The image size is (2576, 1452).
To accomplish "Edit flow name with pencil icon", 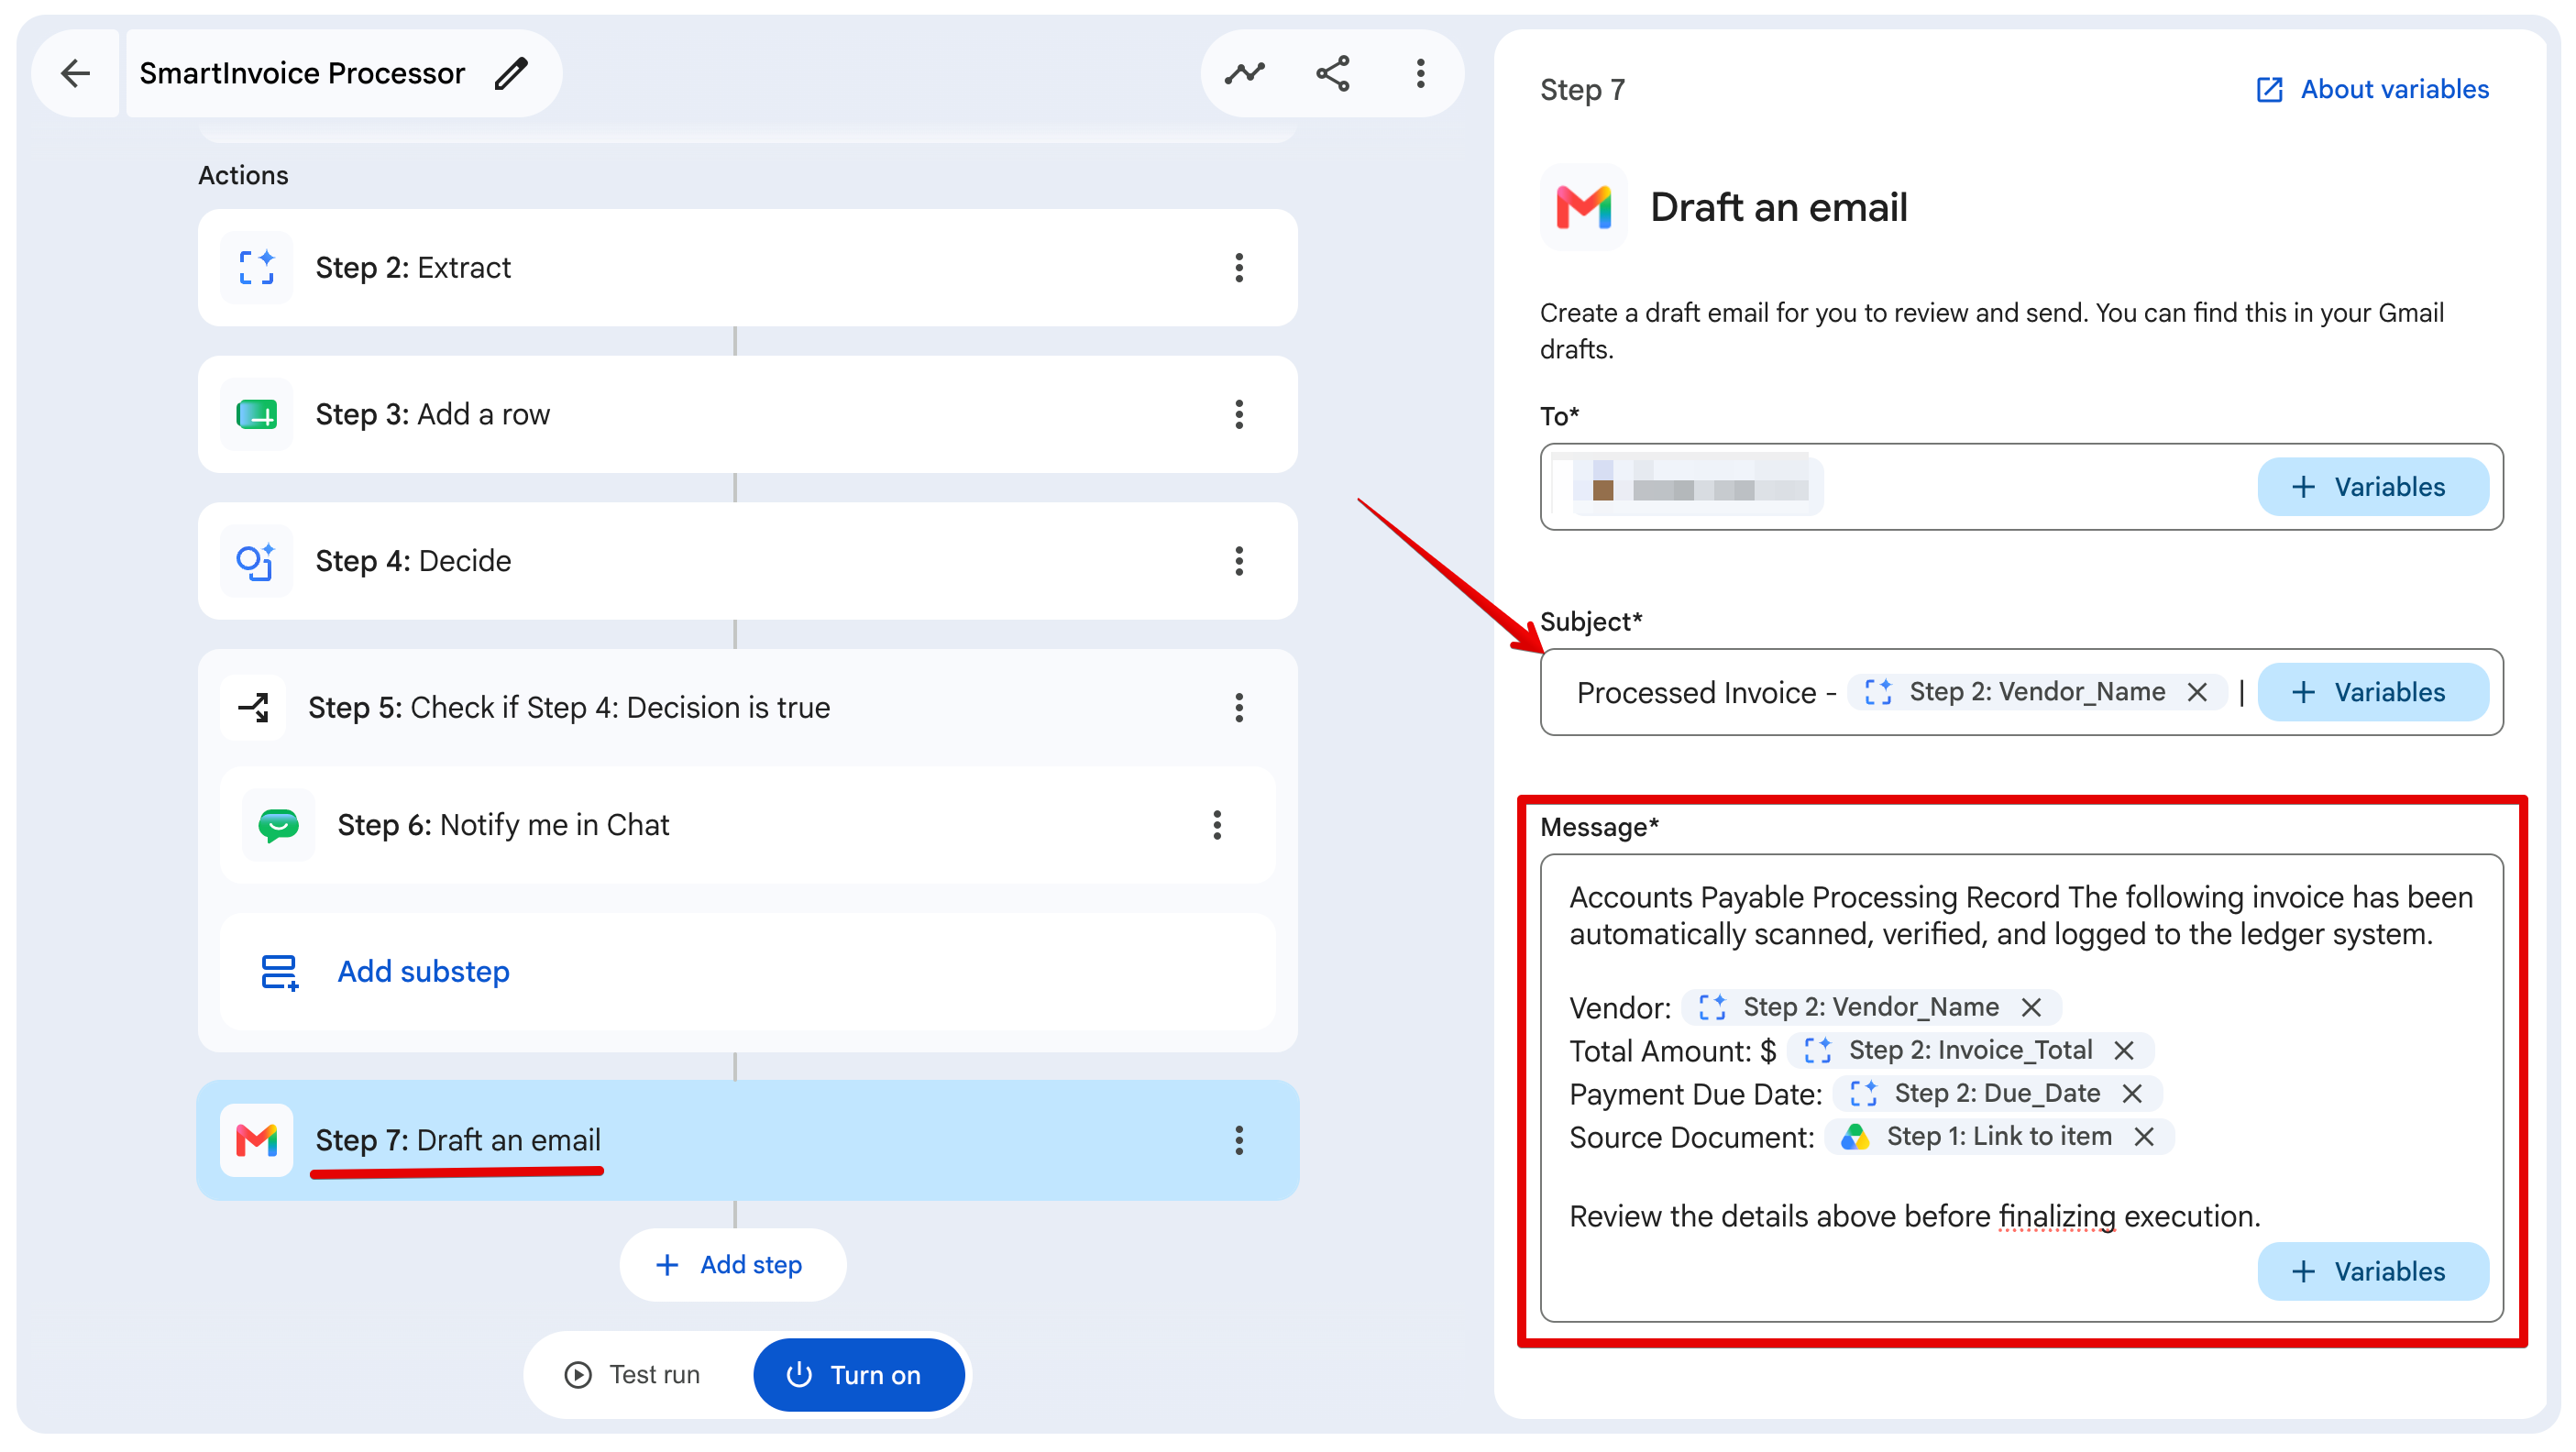I will click(511, 73).
